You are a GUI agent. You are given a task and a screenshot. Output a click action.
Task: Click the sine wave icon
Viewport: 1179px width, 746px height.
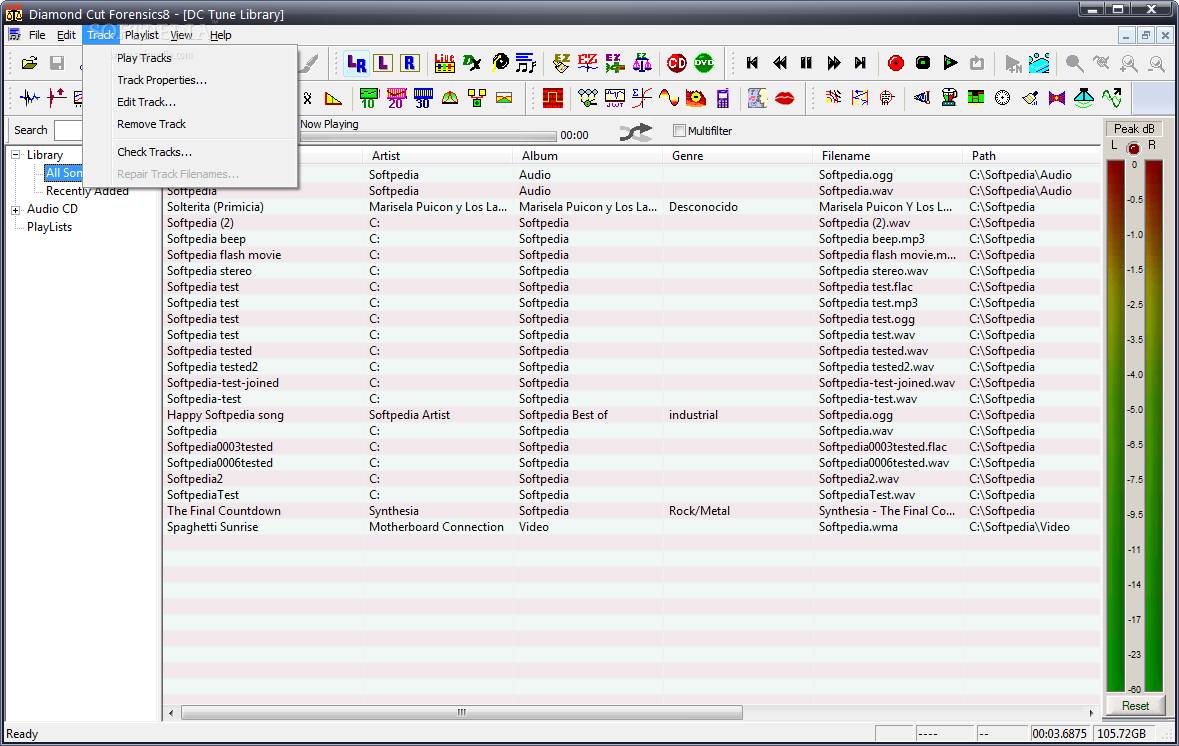pos(668,98)
